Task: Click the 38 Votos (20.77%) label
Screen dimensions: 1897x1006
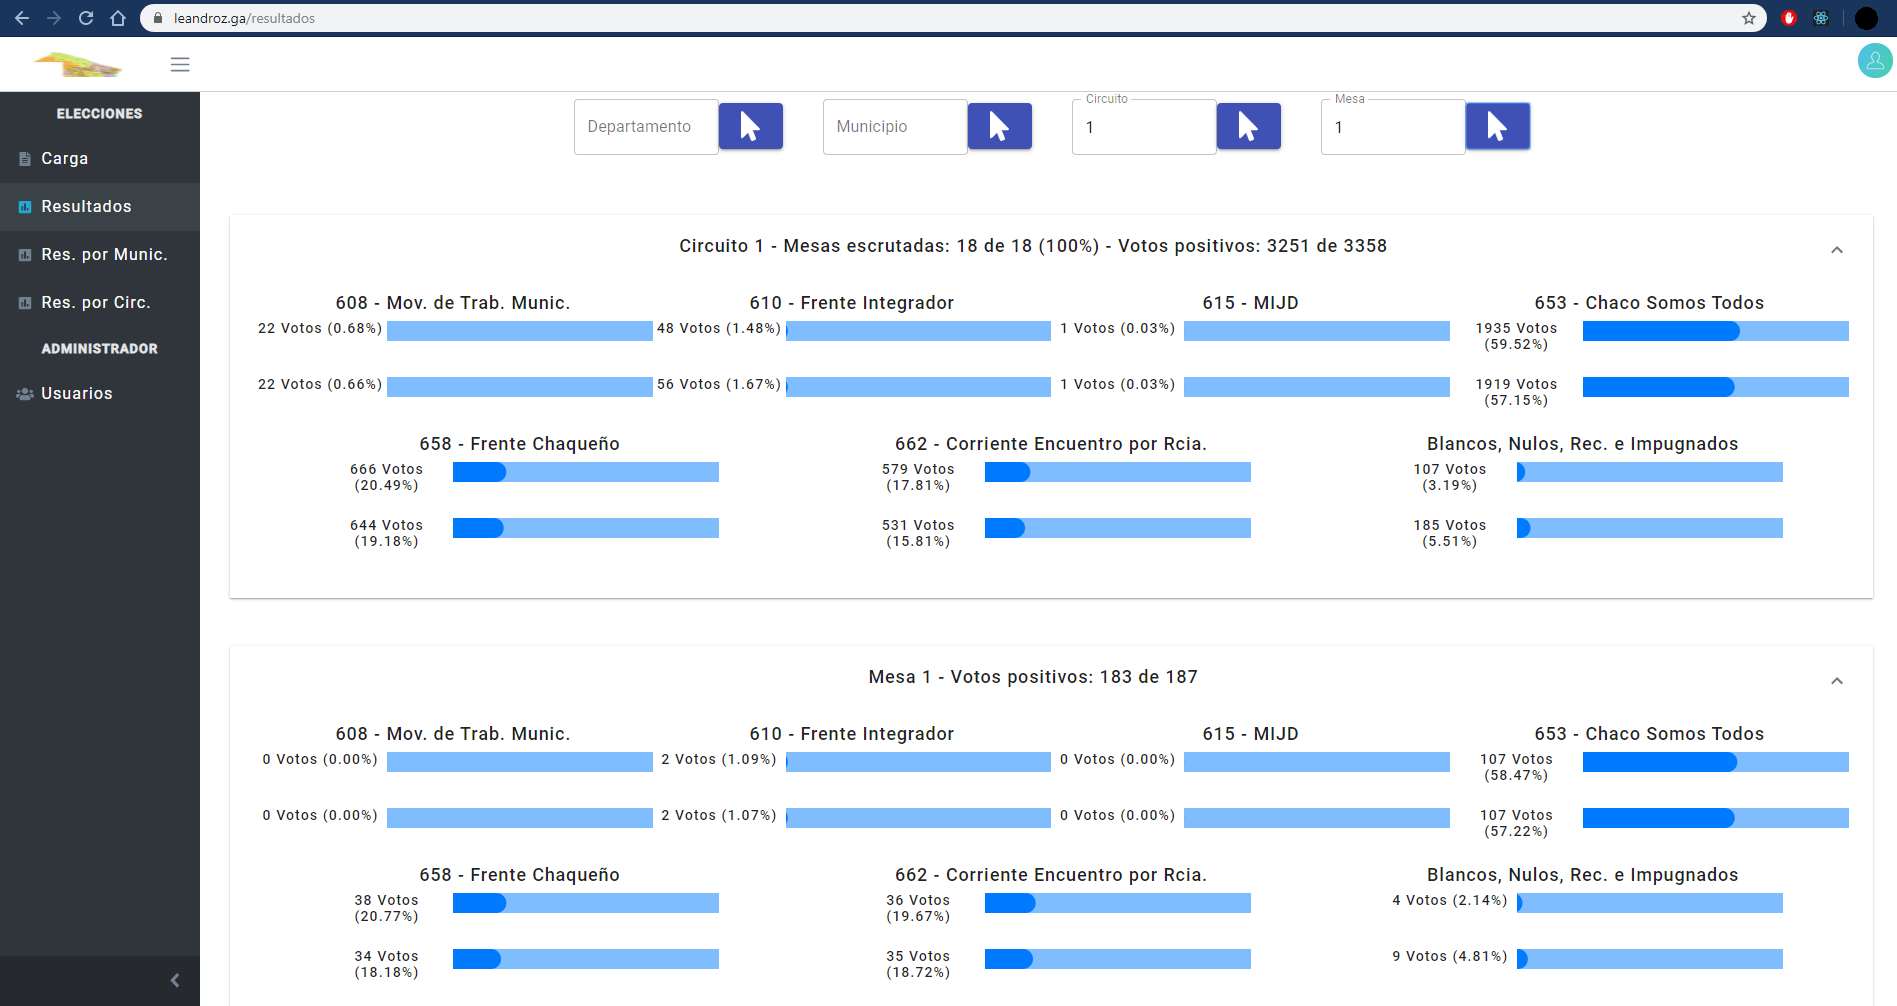Action: [386, 908]
